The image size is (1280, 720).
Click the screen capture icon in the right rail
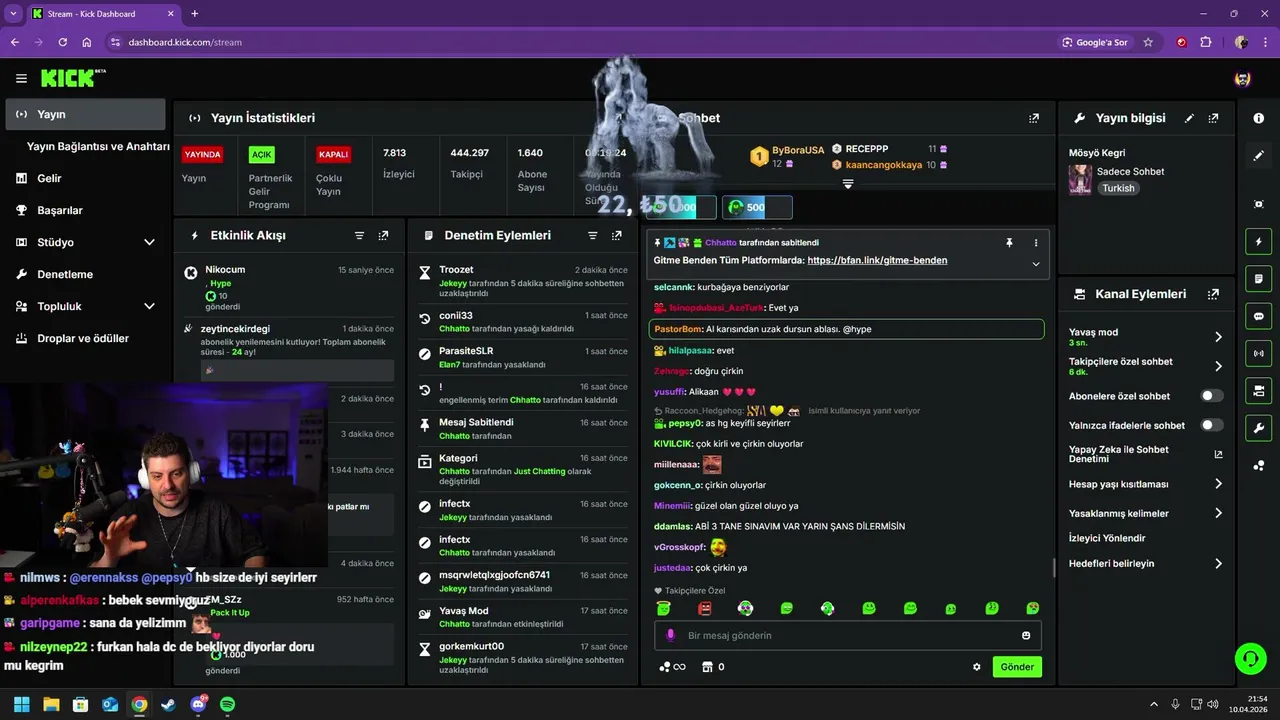click(x=1258, y=204)
